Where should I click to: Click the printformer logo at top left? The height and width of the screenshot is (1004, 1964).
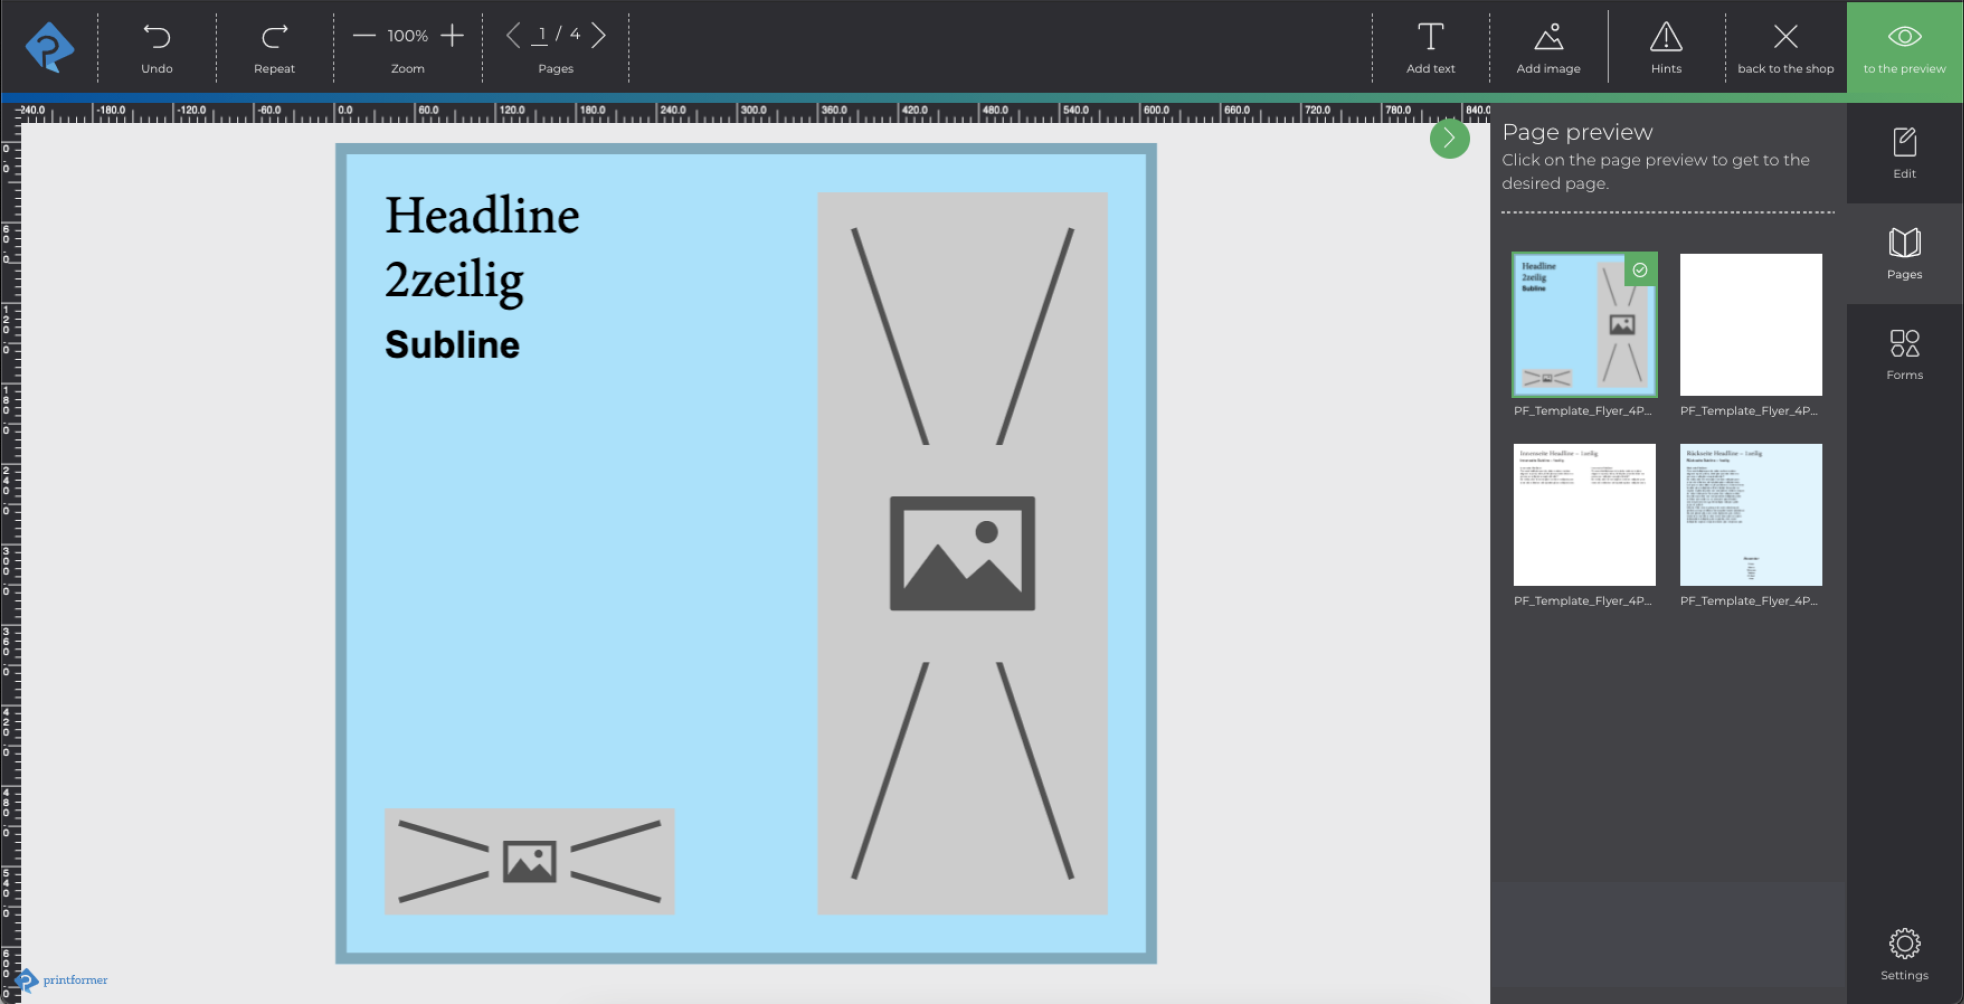coord(49,46)
